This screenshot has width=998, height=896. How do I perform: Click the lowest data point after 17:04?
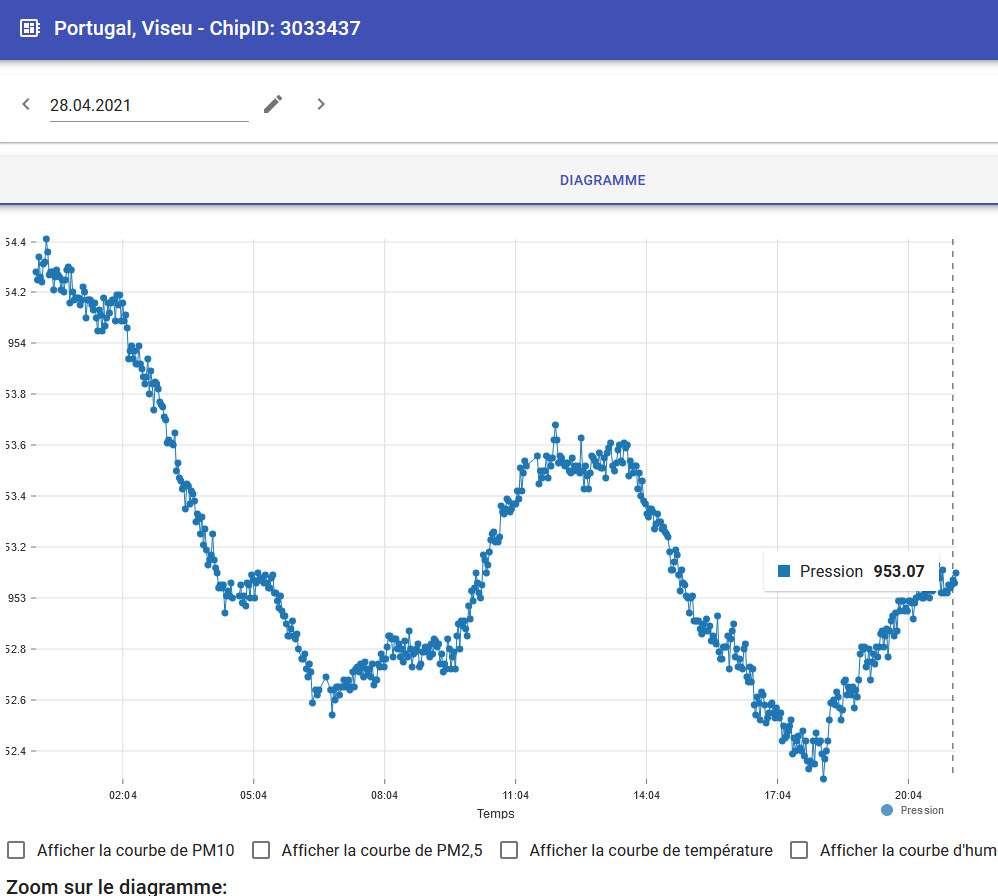[x=824, y=778]
